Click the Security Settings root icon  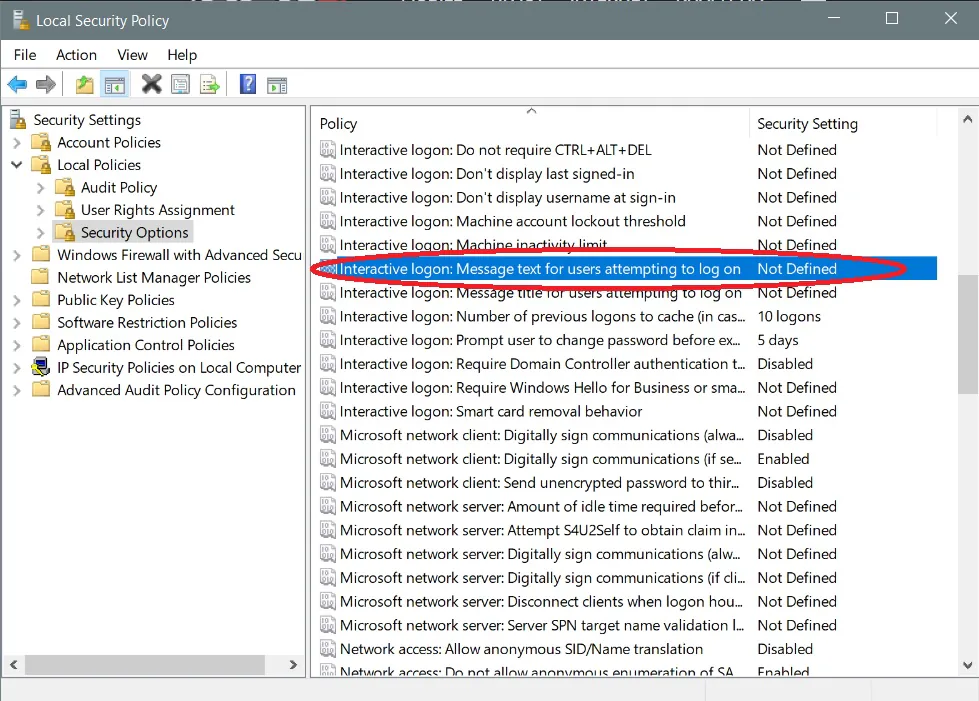click(18, 119)
